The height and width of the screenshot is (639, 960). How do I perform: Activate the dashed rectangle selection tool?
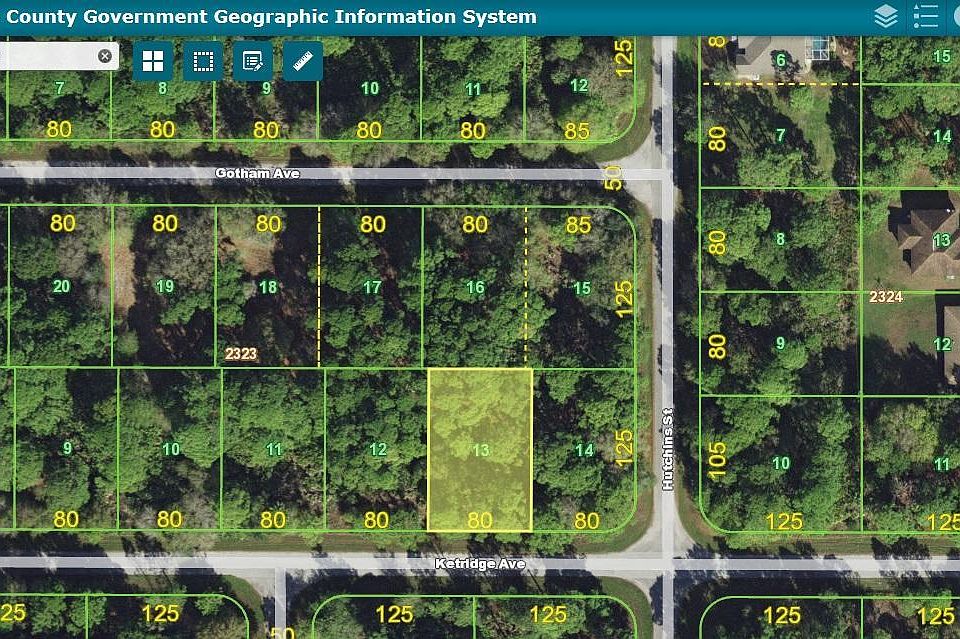click(x=203, y=61)
